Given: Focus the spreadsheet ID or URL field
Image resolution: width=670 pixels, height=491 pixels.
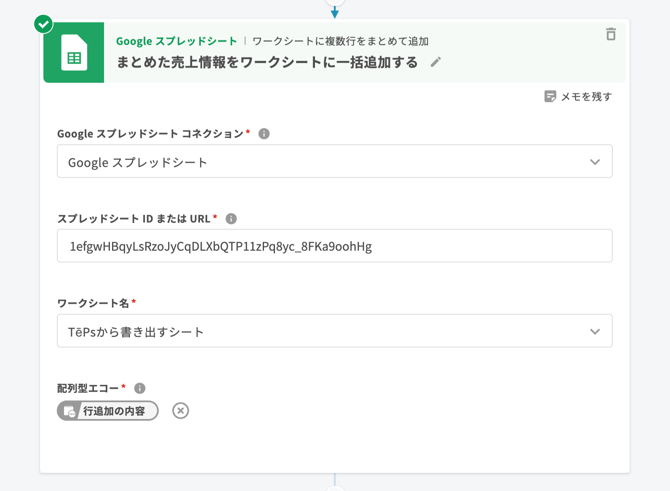Looking at the screenshot, I should tap(335, 246).
